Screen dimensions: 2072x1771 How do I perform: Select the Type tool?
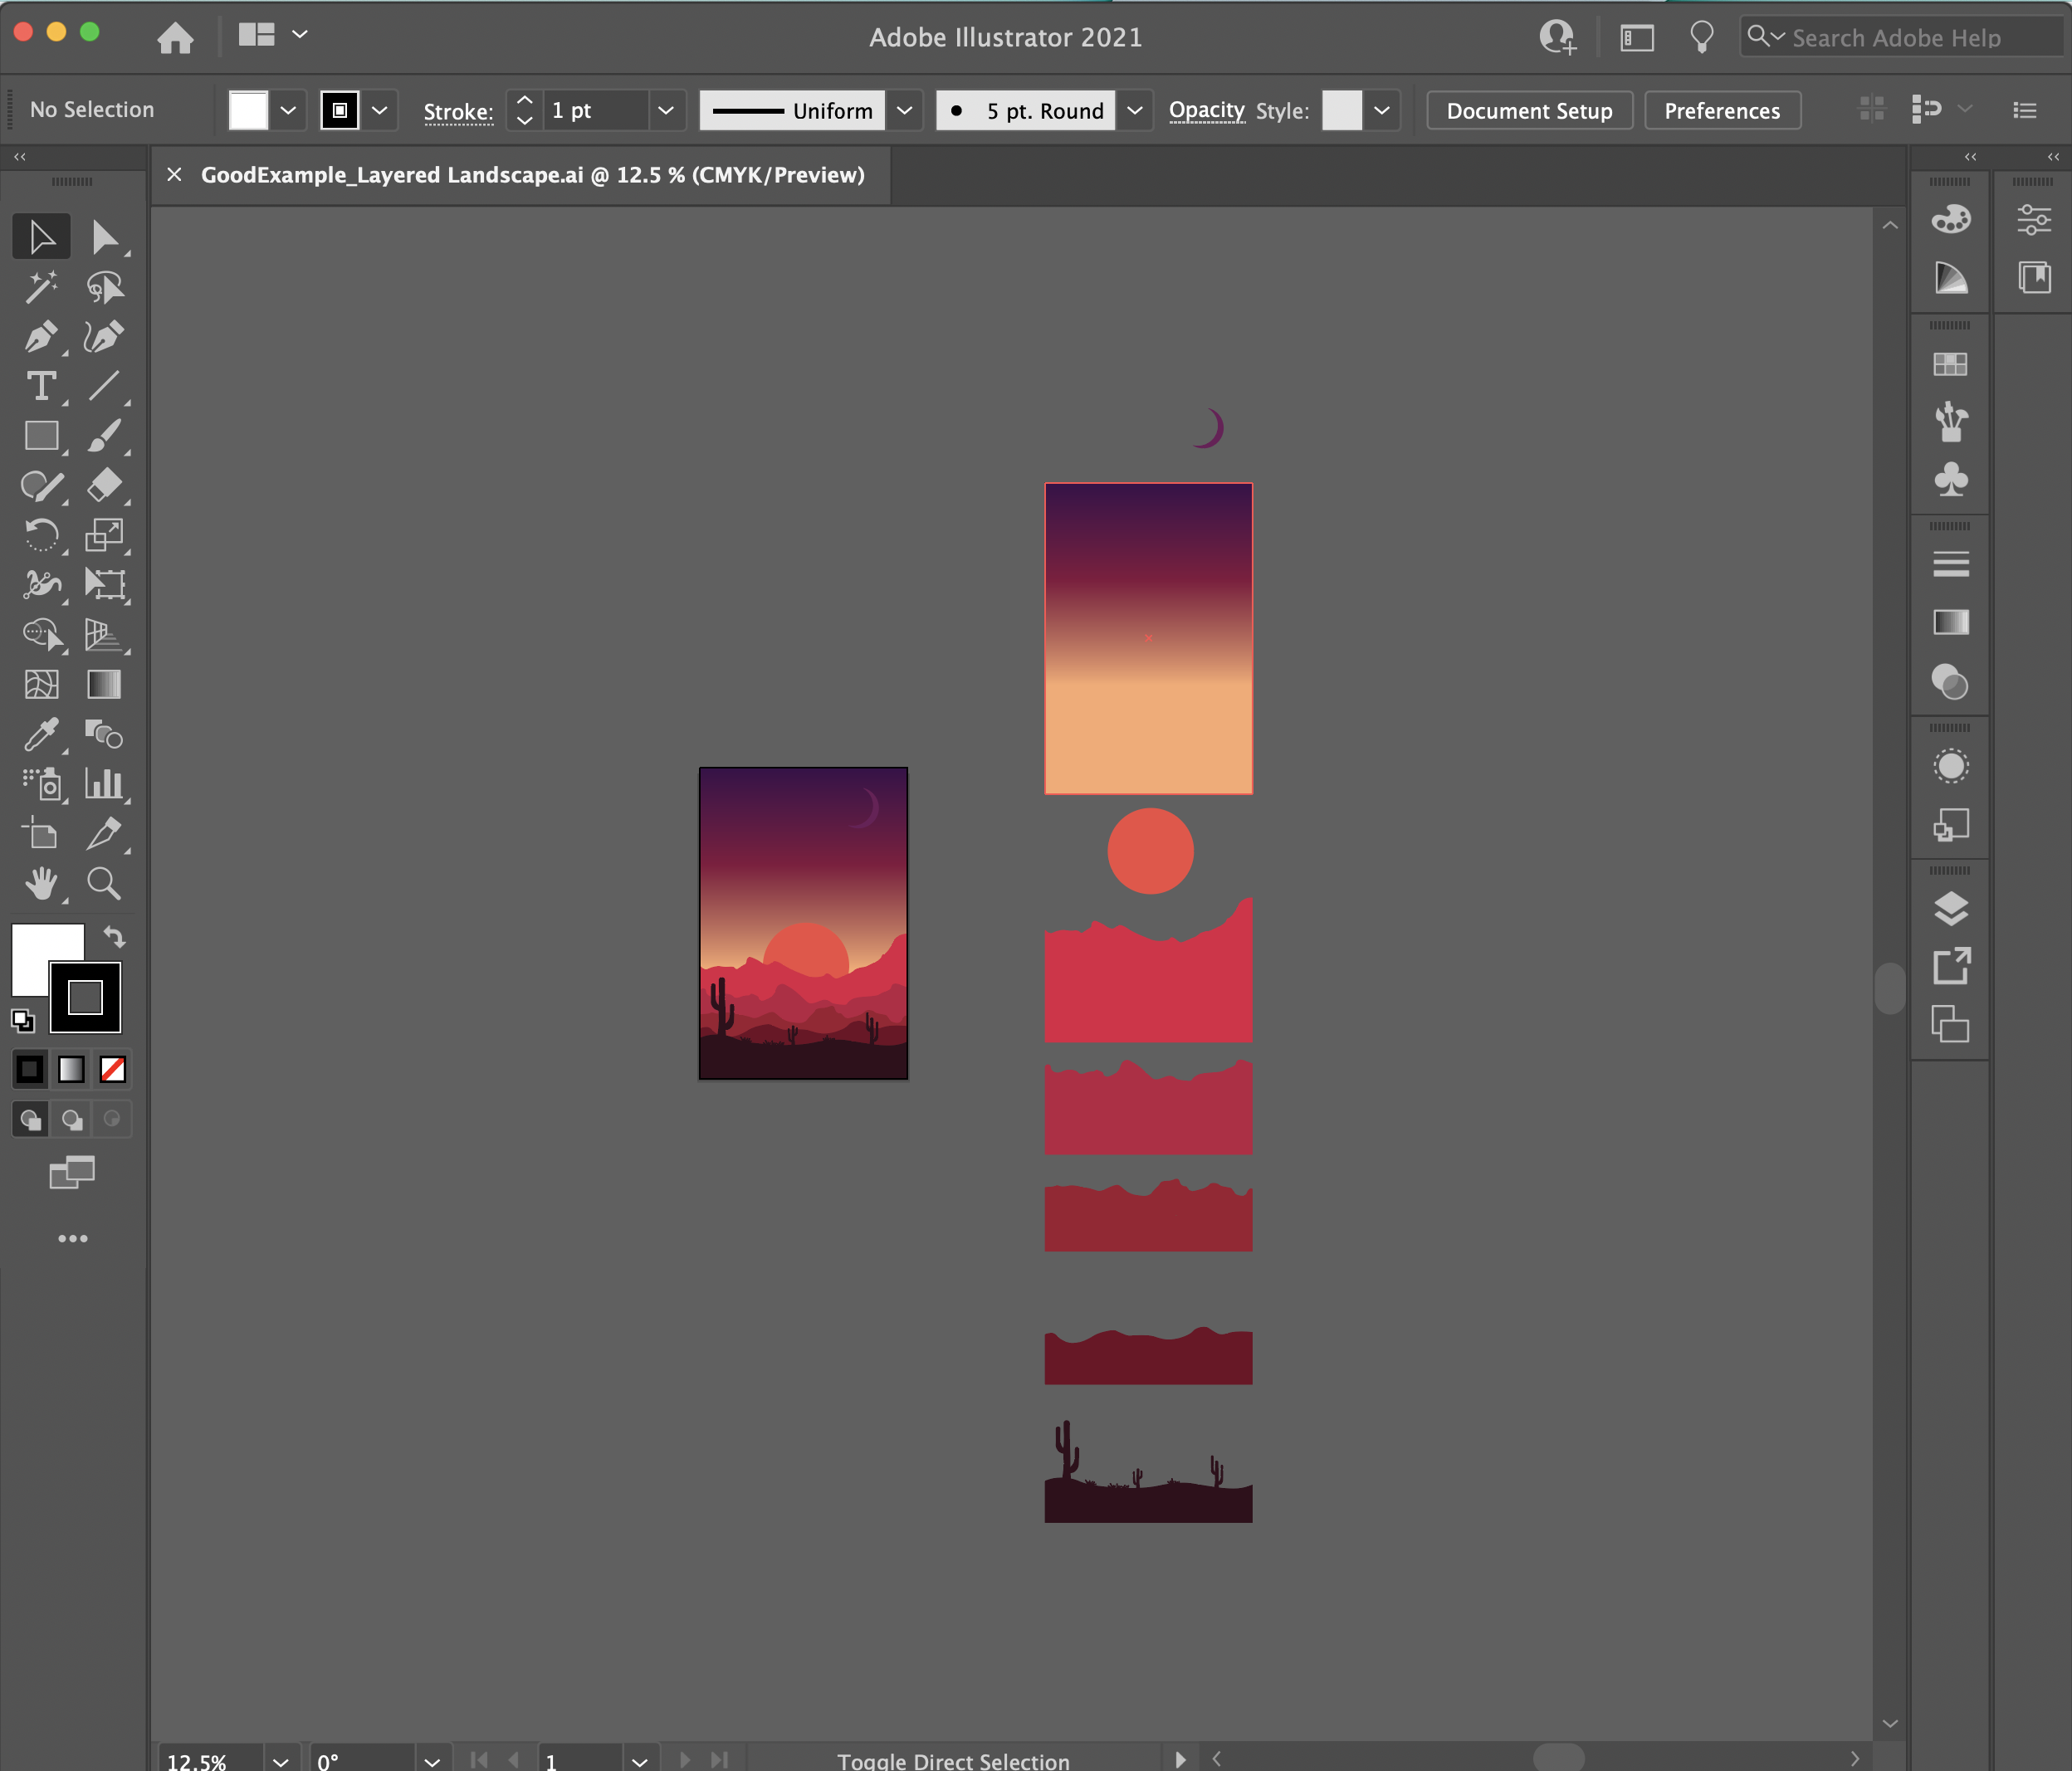[x=40, y=387]
